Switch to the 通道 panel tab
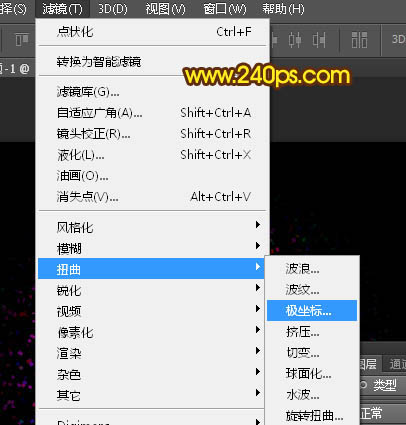Viewport: 406px width, 425px height. coord(396,364)
